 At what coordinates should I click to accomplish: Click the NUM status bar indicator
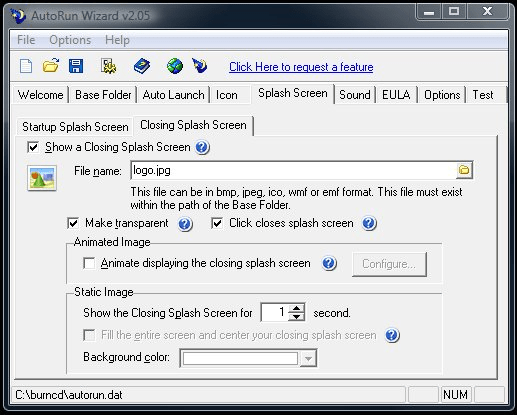(x=455, y=395)
